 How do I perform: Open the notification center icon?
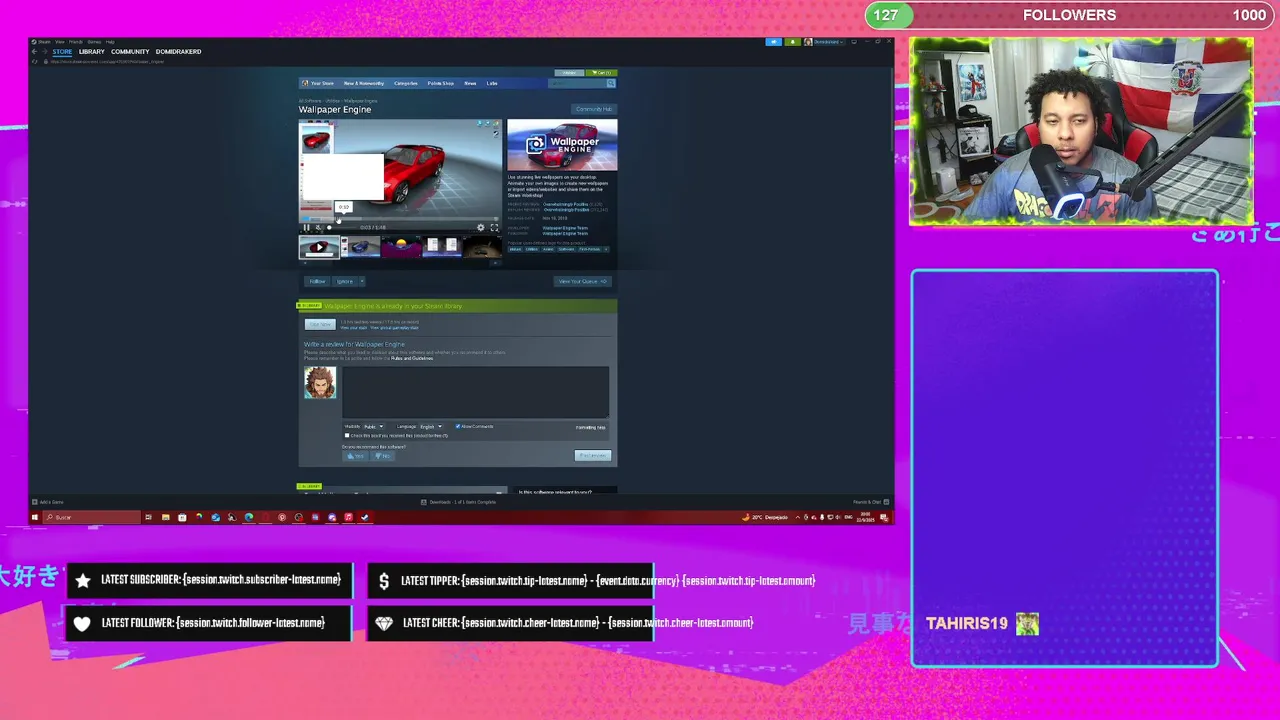coord(884,517)
